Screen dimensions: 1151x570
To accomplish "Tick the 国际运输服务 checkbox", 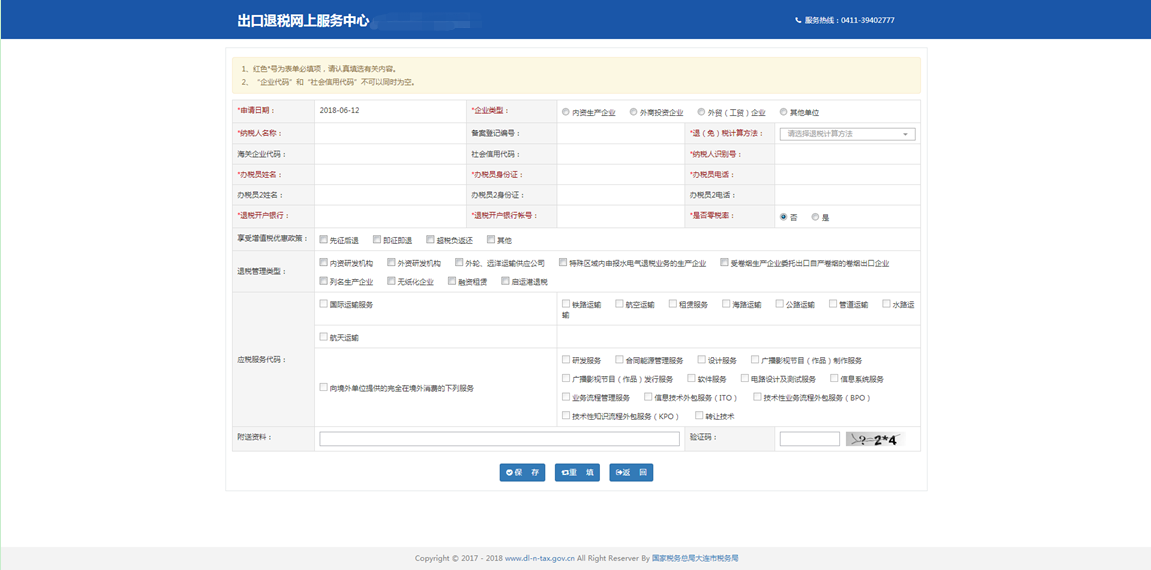I will 323,304.
